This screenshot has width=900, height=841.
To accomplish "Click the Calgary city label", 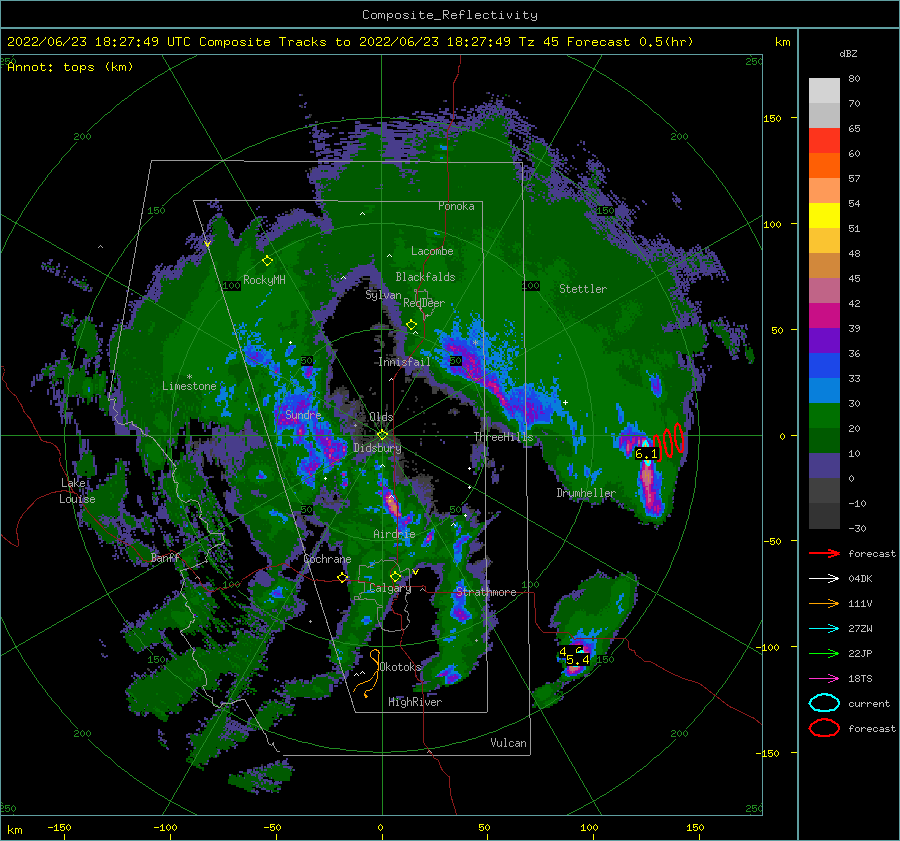I will pyautogui.click(x=390, y=588).
